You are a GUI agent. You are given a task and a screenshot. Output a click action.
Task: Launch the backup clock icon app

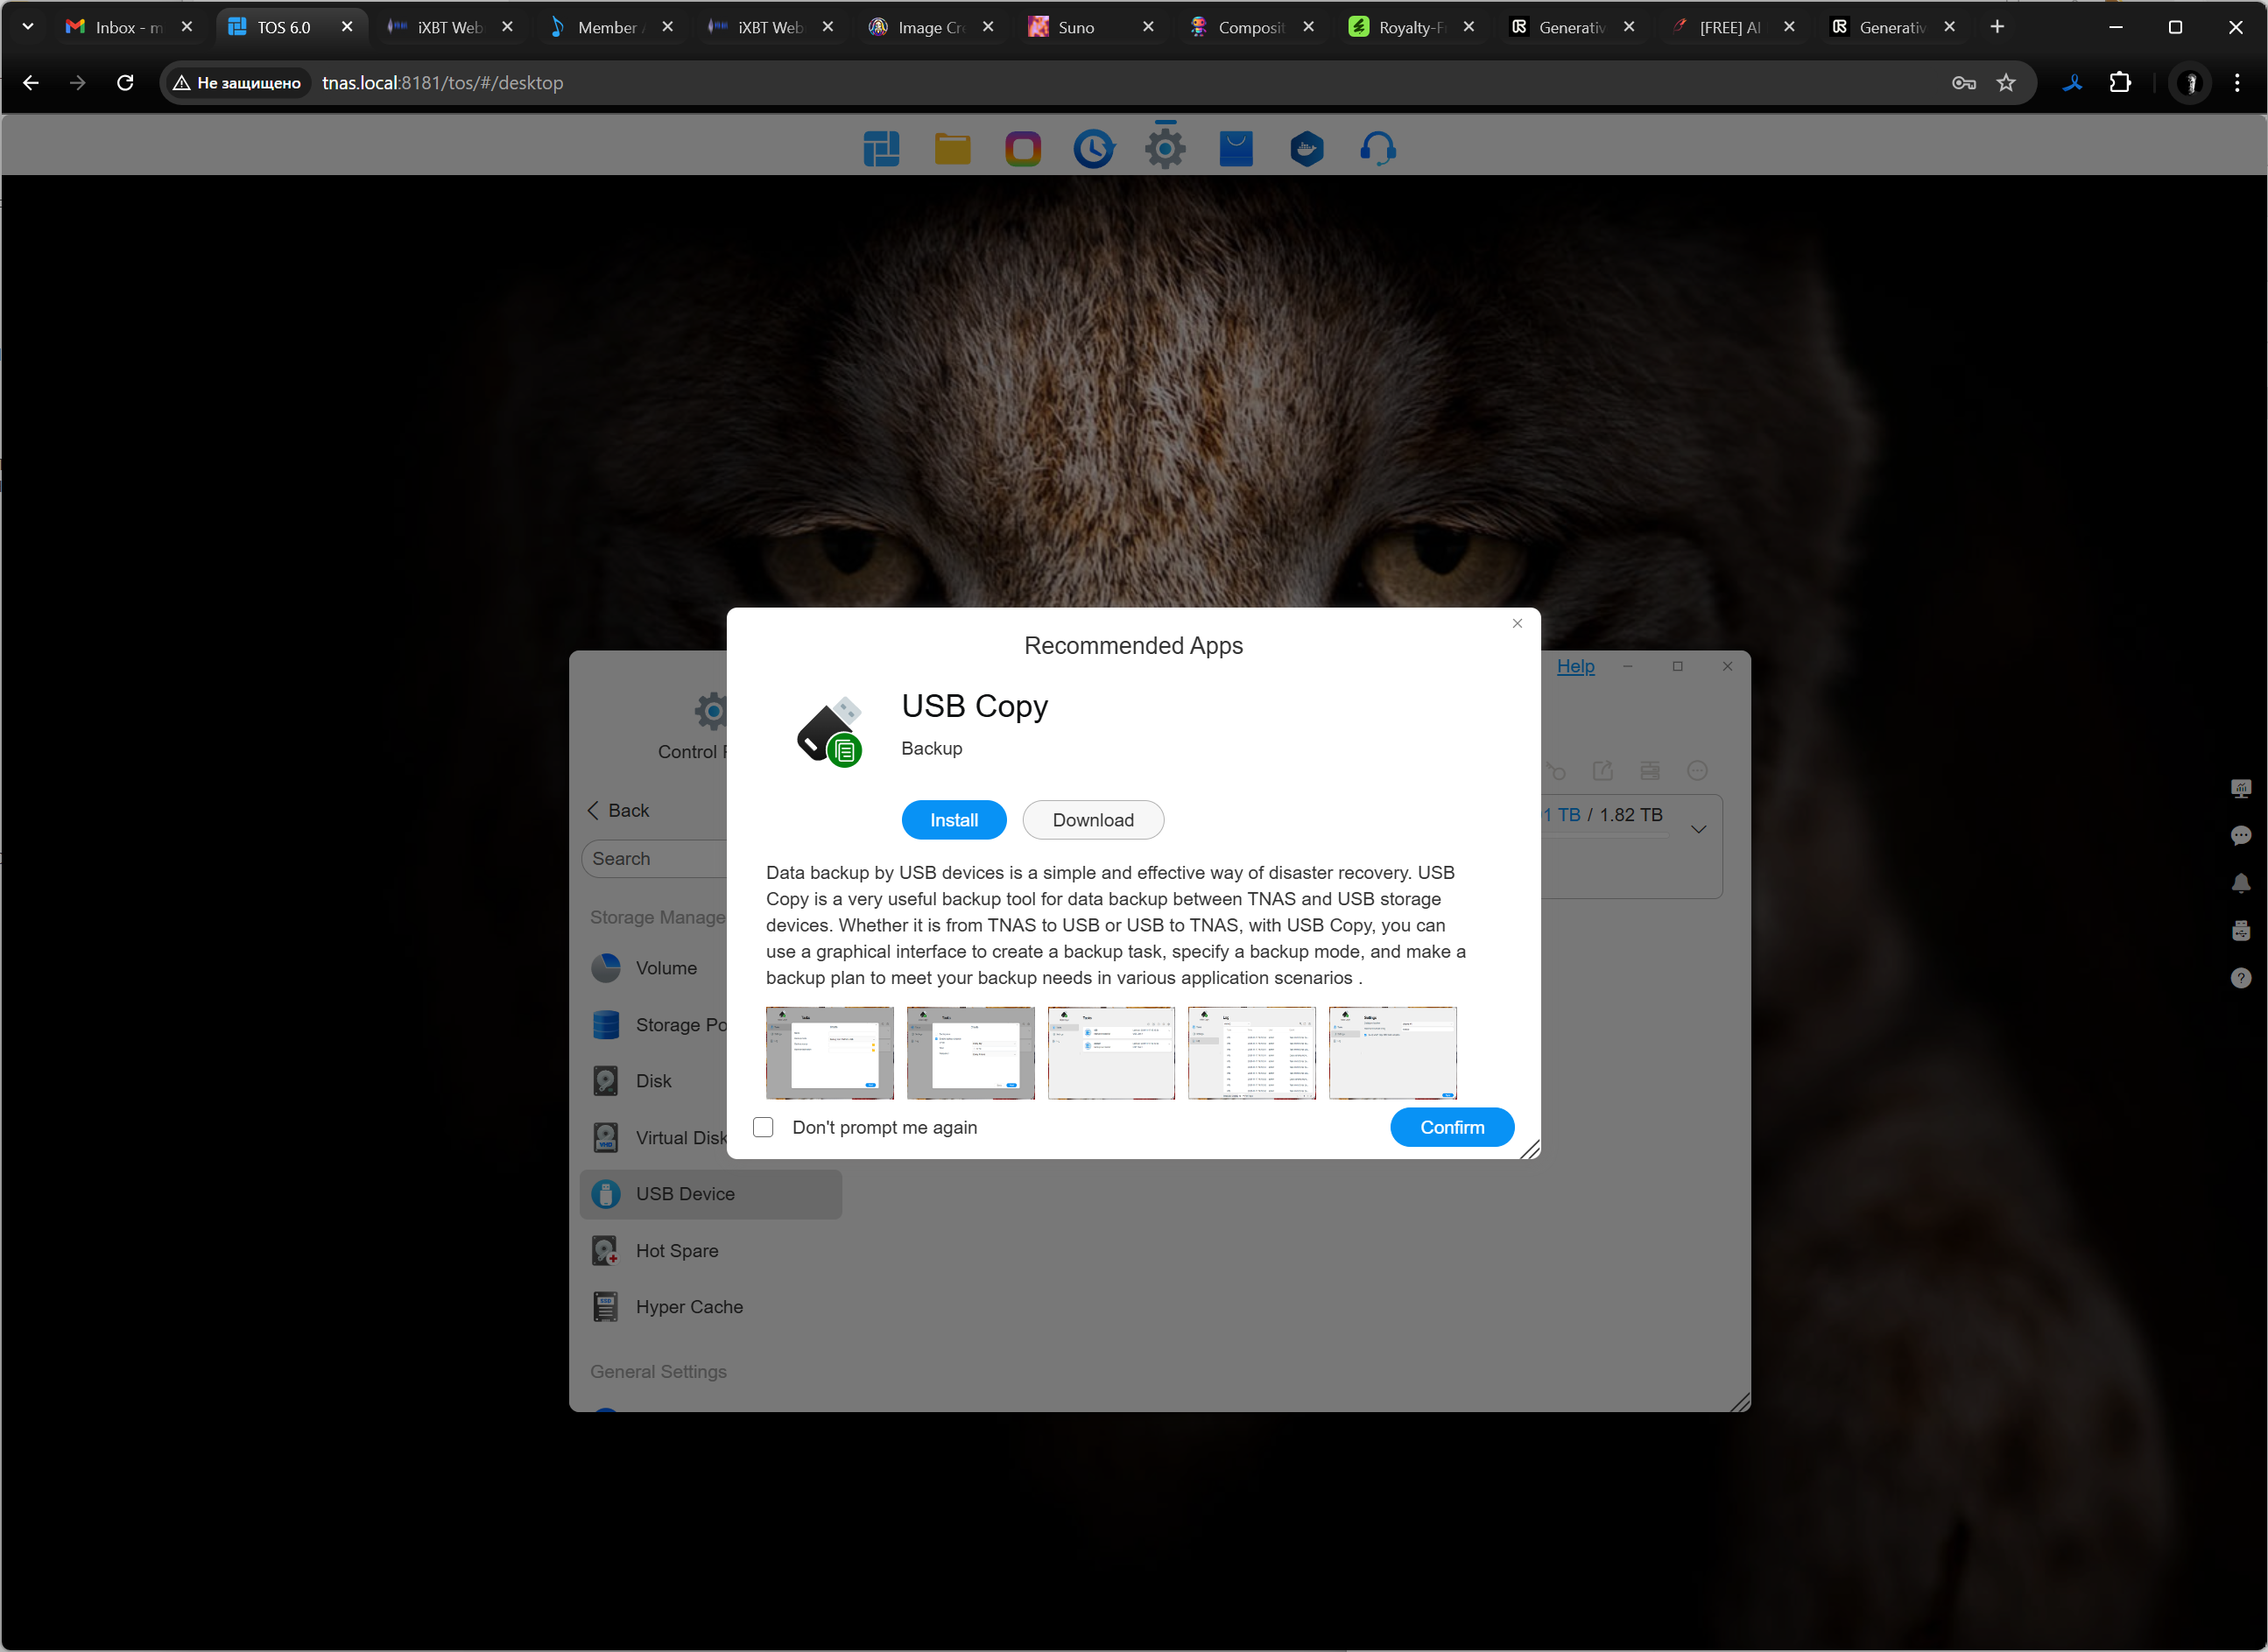(1094, 149)
